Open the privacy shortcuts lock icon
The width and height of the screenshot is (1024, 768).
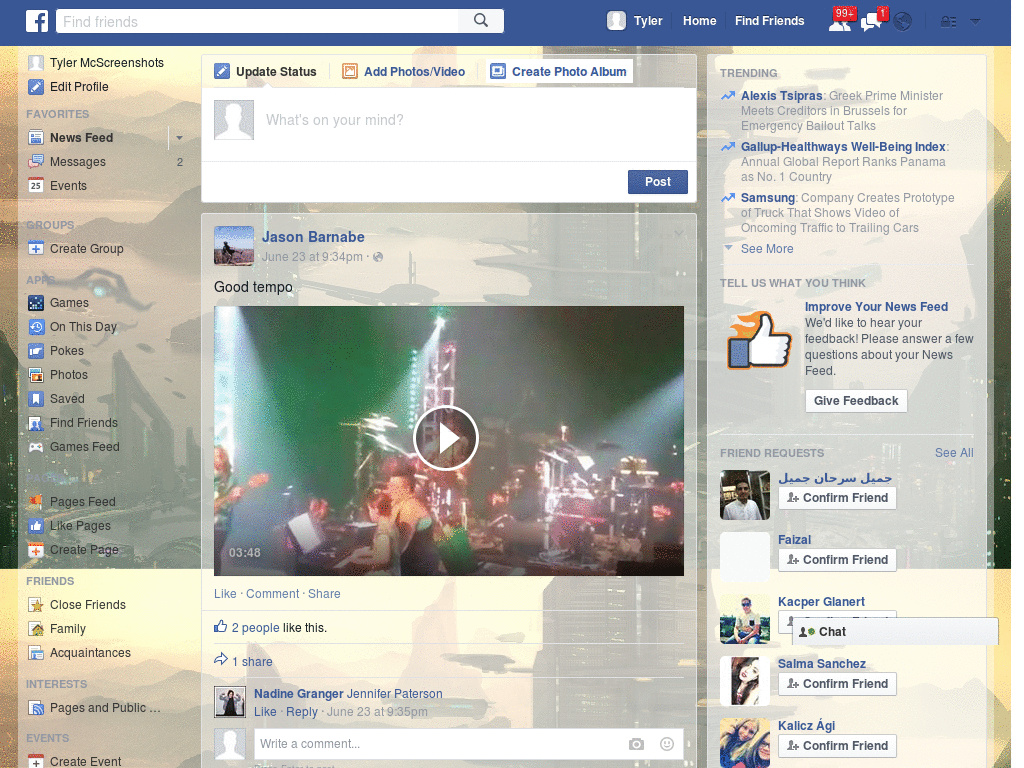click(948, 22)
